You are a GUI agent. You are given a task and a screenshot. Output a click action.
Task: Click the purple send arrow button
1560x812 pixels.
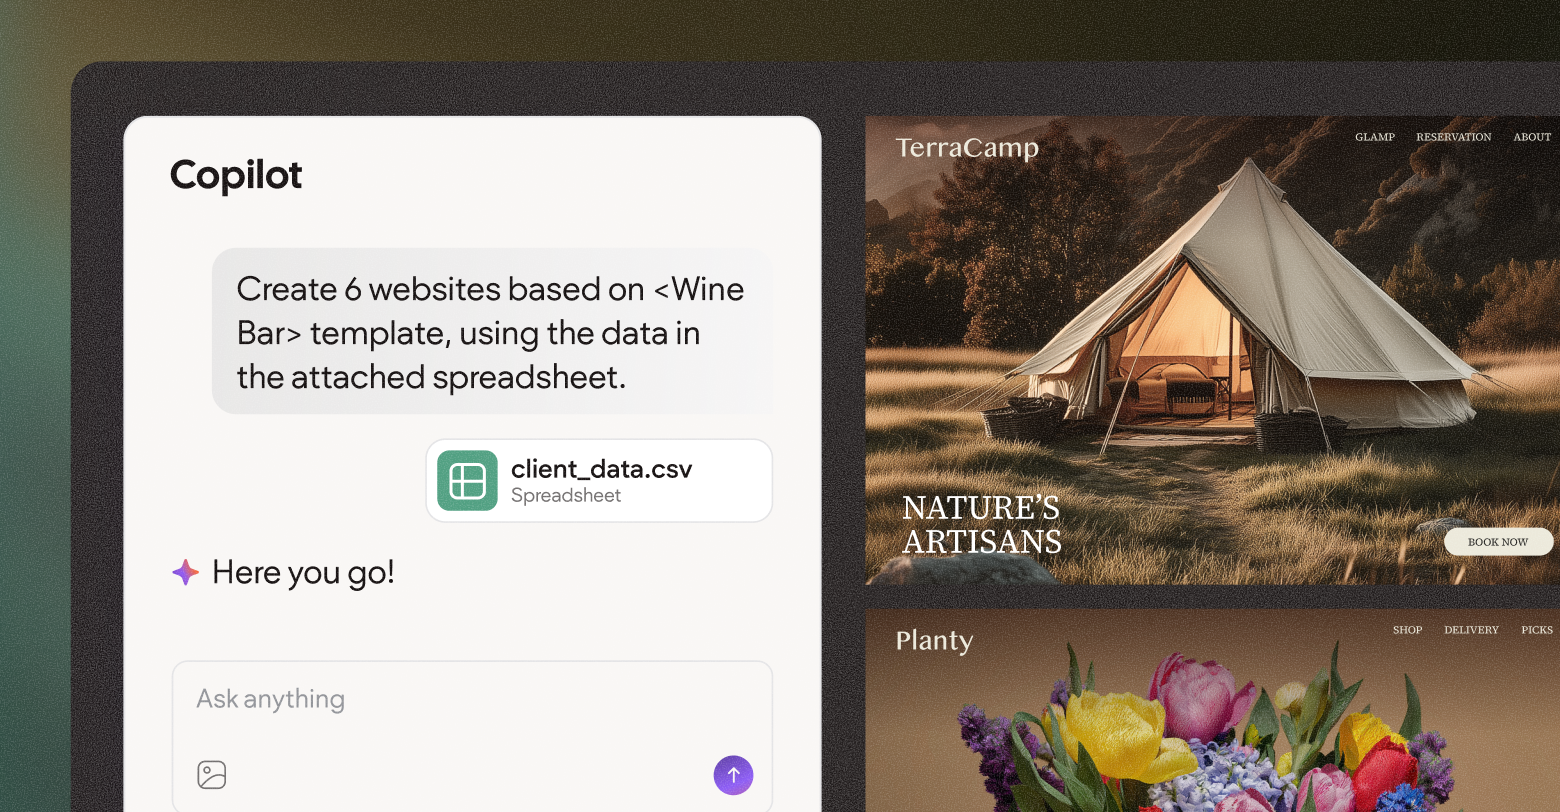click(733, 775)
